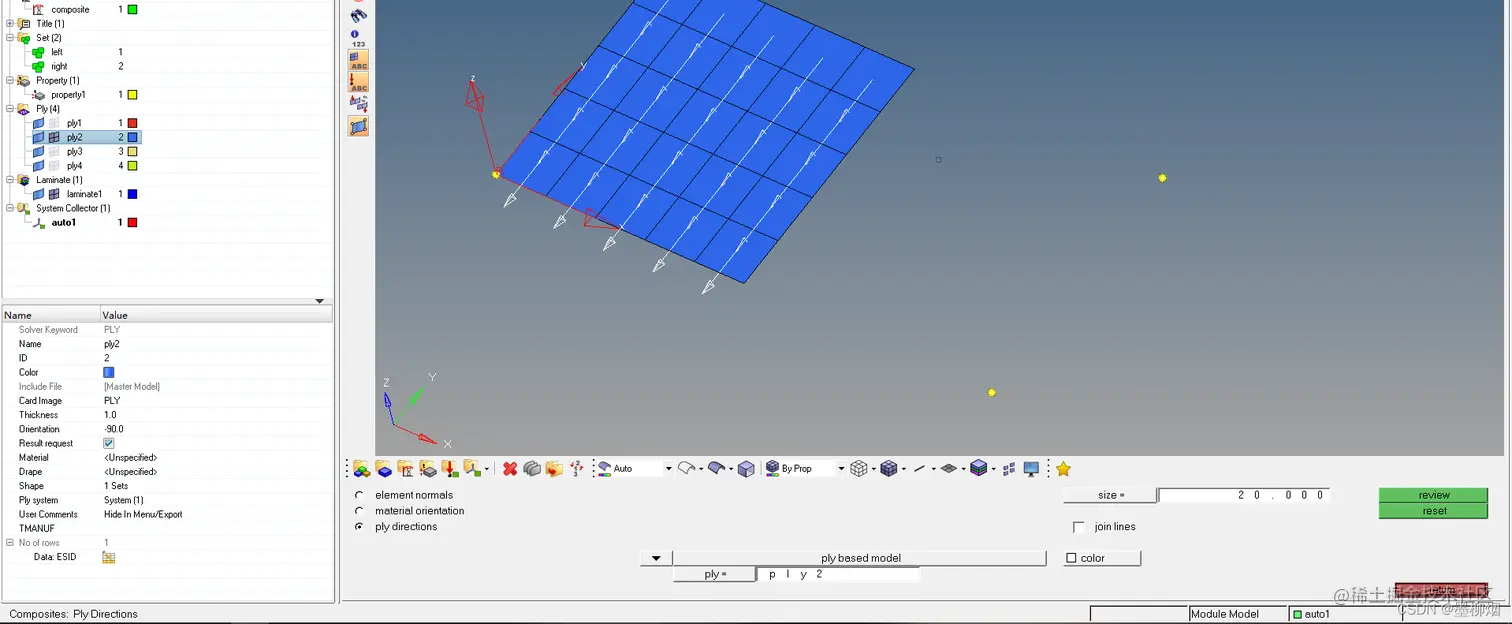Click the Load Collectors icon
This screenshot has width=1512, height=624.
[450, 468]
